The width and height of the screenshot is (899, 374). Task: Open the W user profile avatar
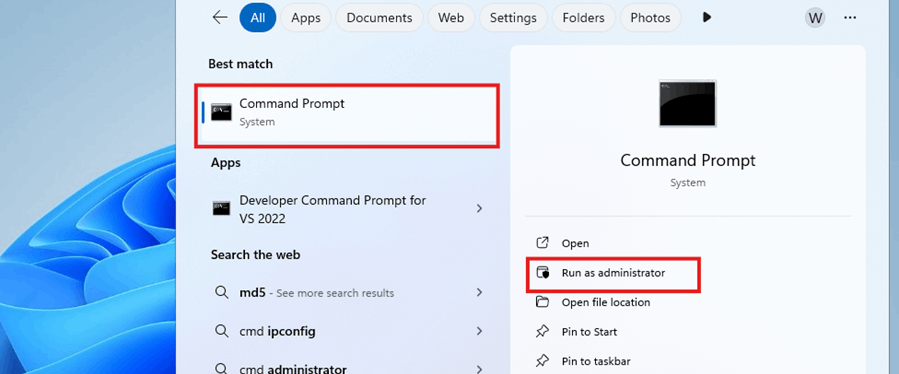(x=815, y=18)
